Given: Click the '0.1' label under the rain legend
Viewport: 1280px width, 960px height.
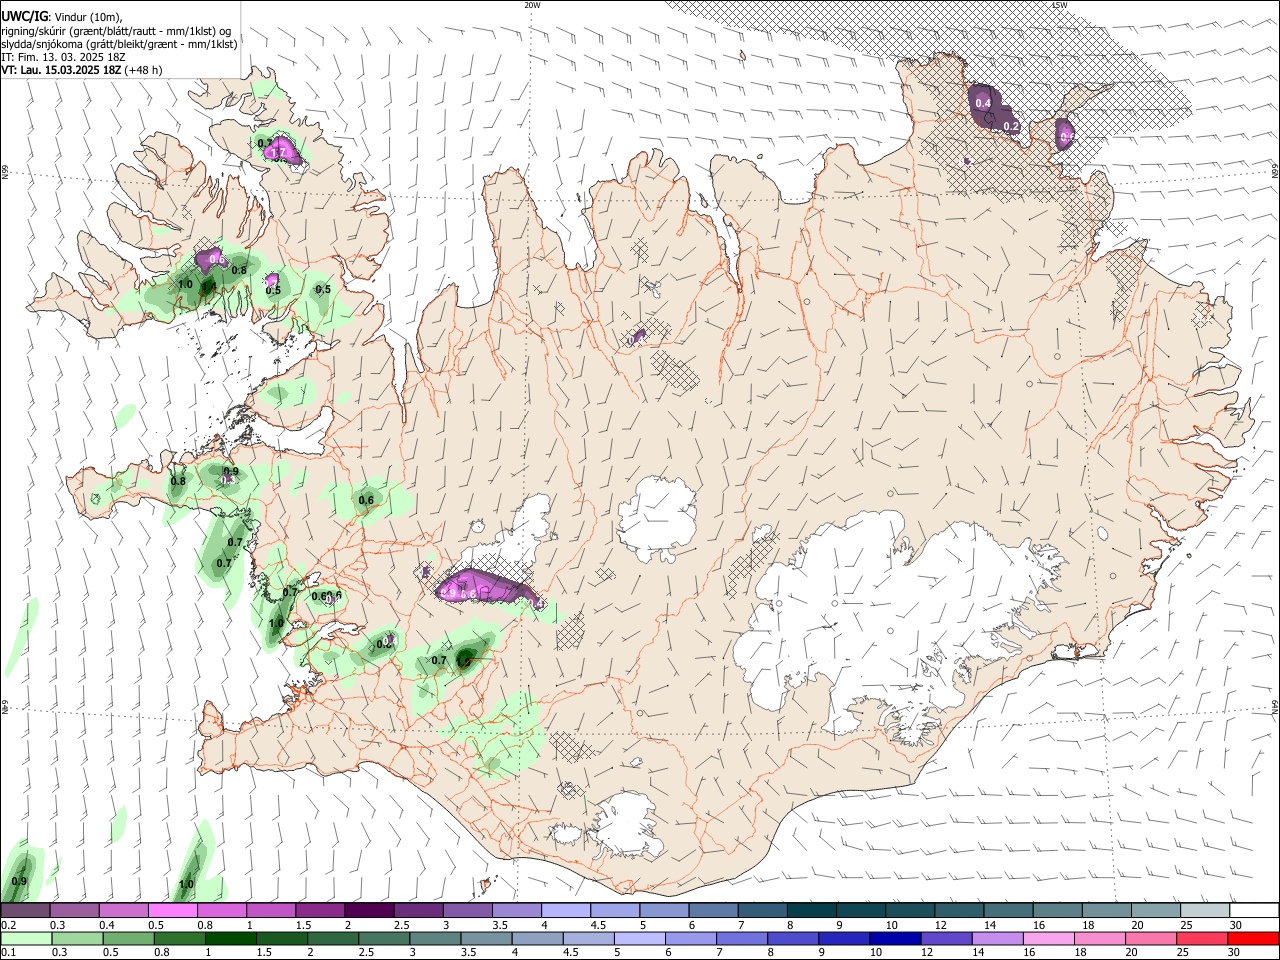Looking at the screenshot, I should click(x=9, y=953).
